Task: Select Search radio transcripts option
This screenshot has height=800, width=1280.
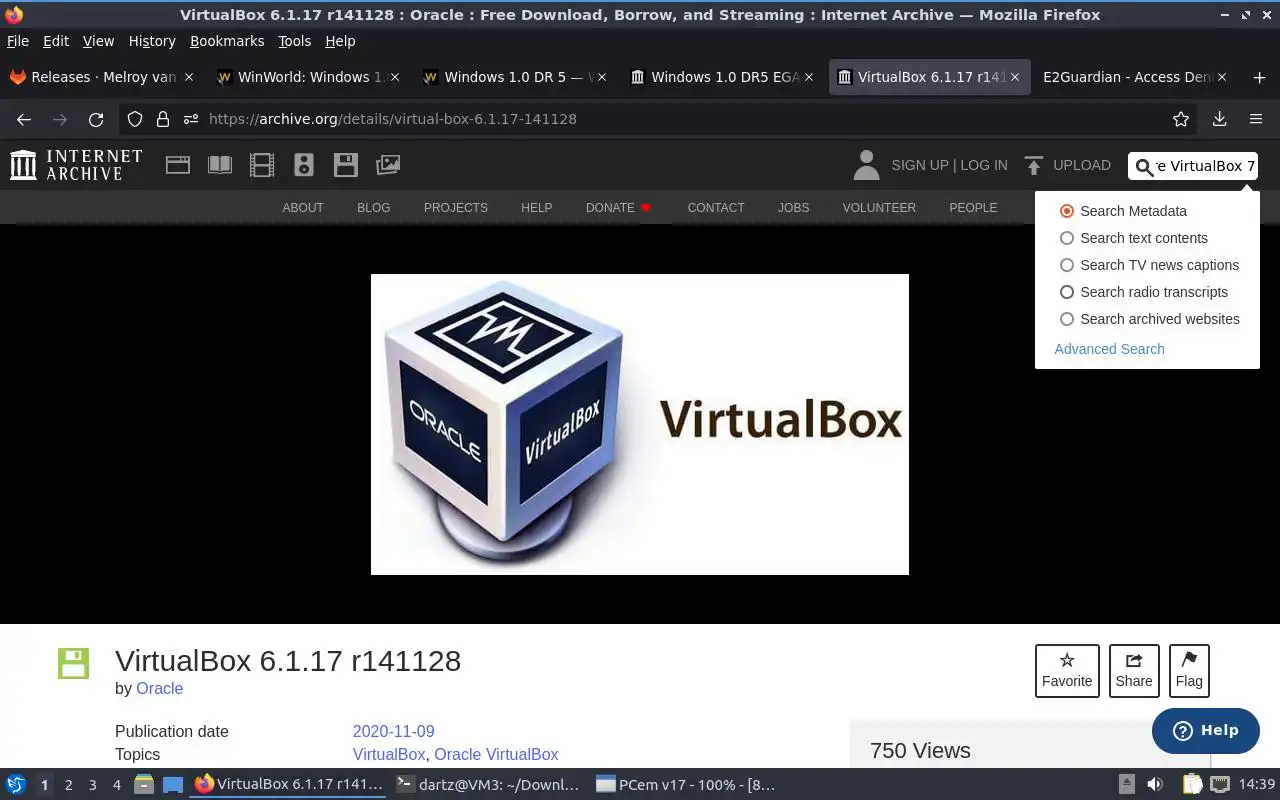Action: (1067, 292)
